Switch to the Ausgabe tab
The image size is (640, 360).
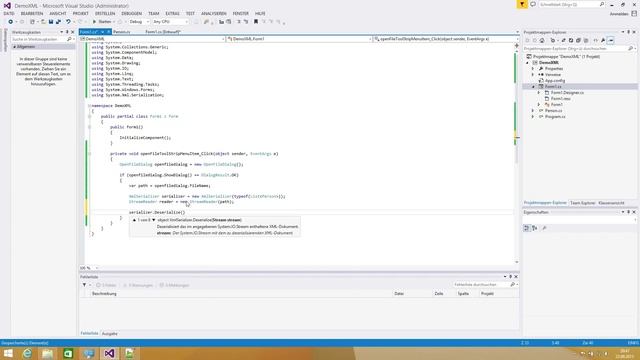[109, 334]
